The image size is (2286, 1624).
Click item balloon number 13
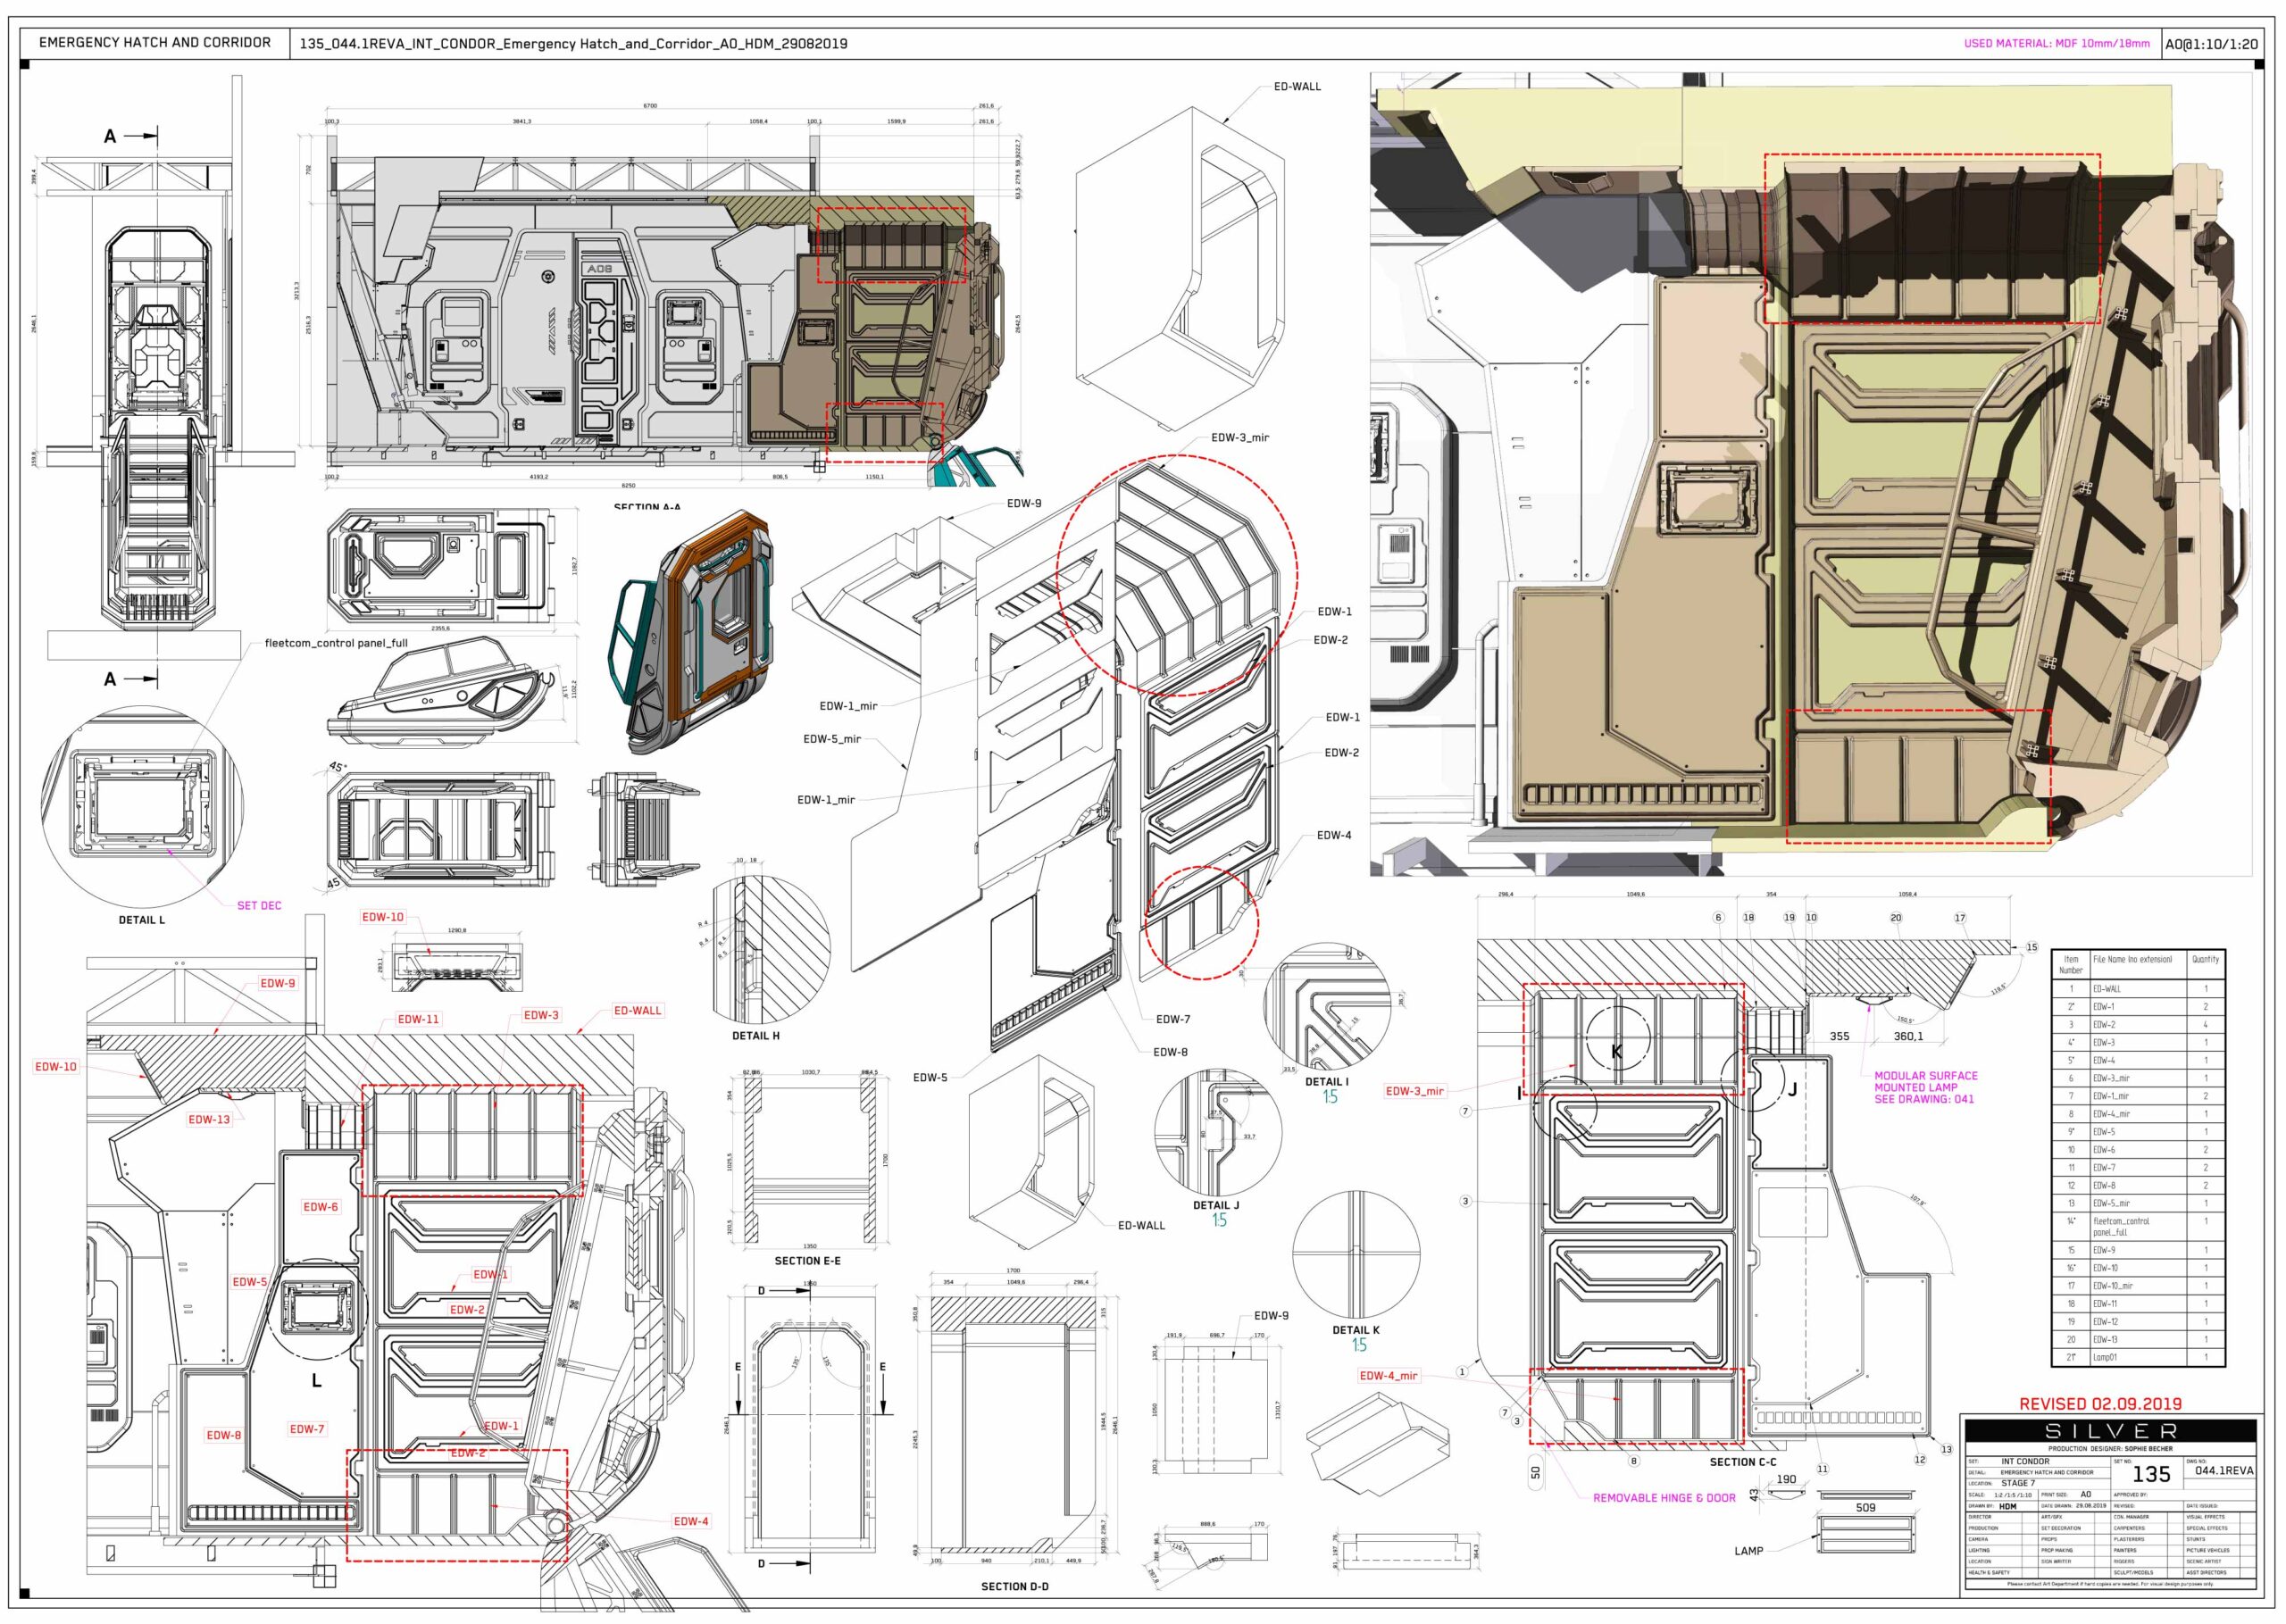tap(1946, 1449)
